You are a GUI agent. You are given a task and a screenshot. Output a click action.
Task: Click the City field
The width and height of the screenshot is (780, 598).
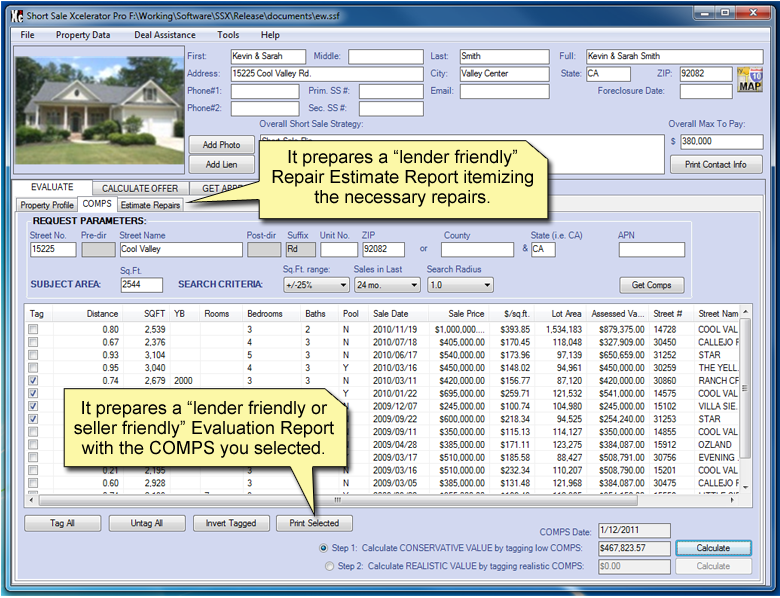click(x=504, y=74)
